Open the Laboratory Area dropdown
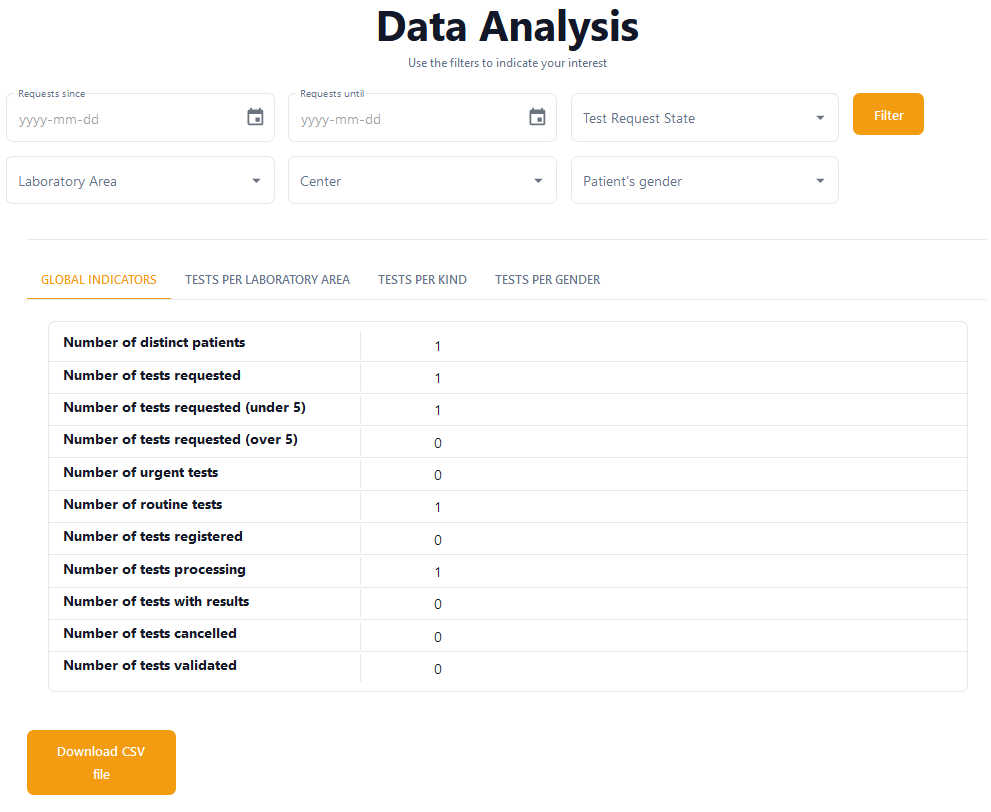This screenshot has width=991, height=812. [x=140, y=181]
